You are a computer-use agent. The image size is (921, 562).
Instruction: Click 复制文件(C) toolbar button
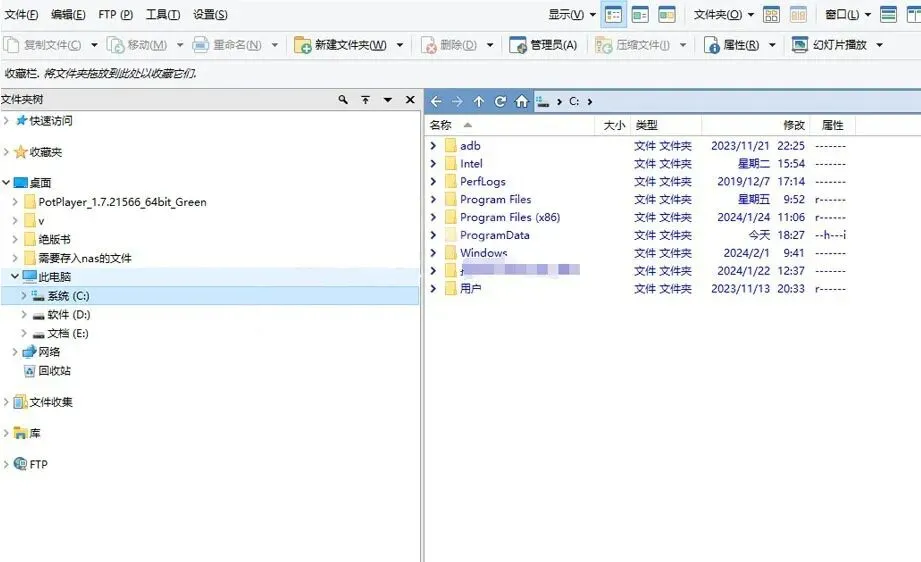42,45
